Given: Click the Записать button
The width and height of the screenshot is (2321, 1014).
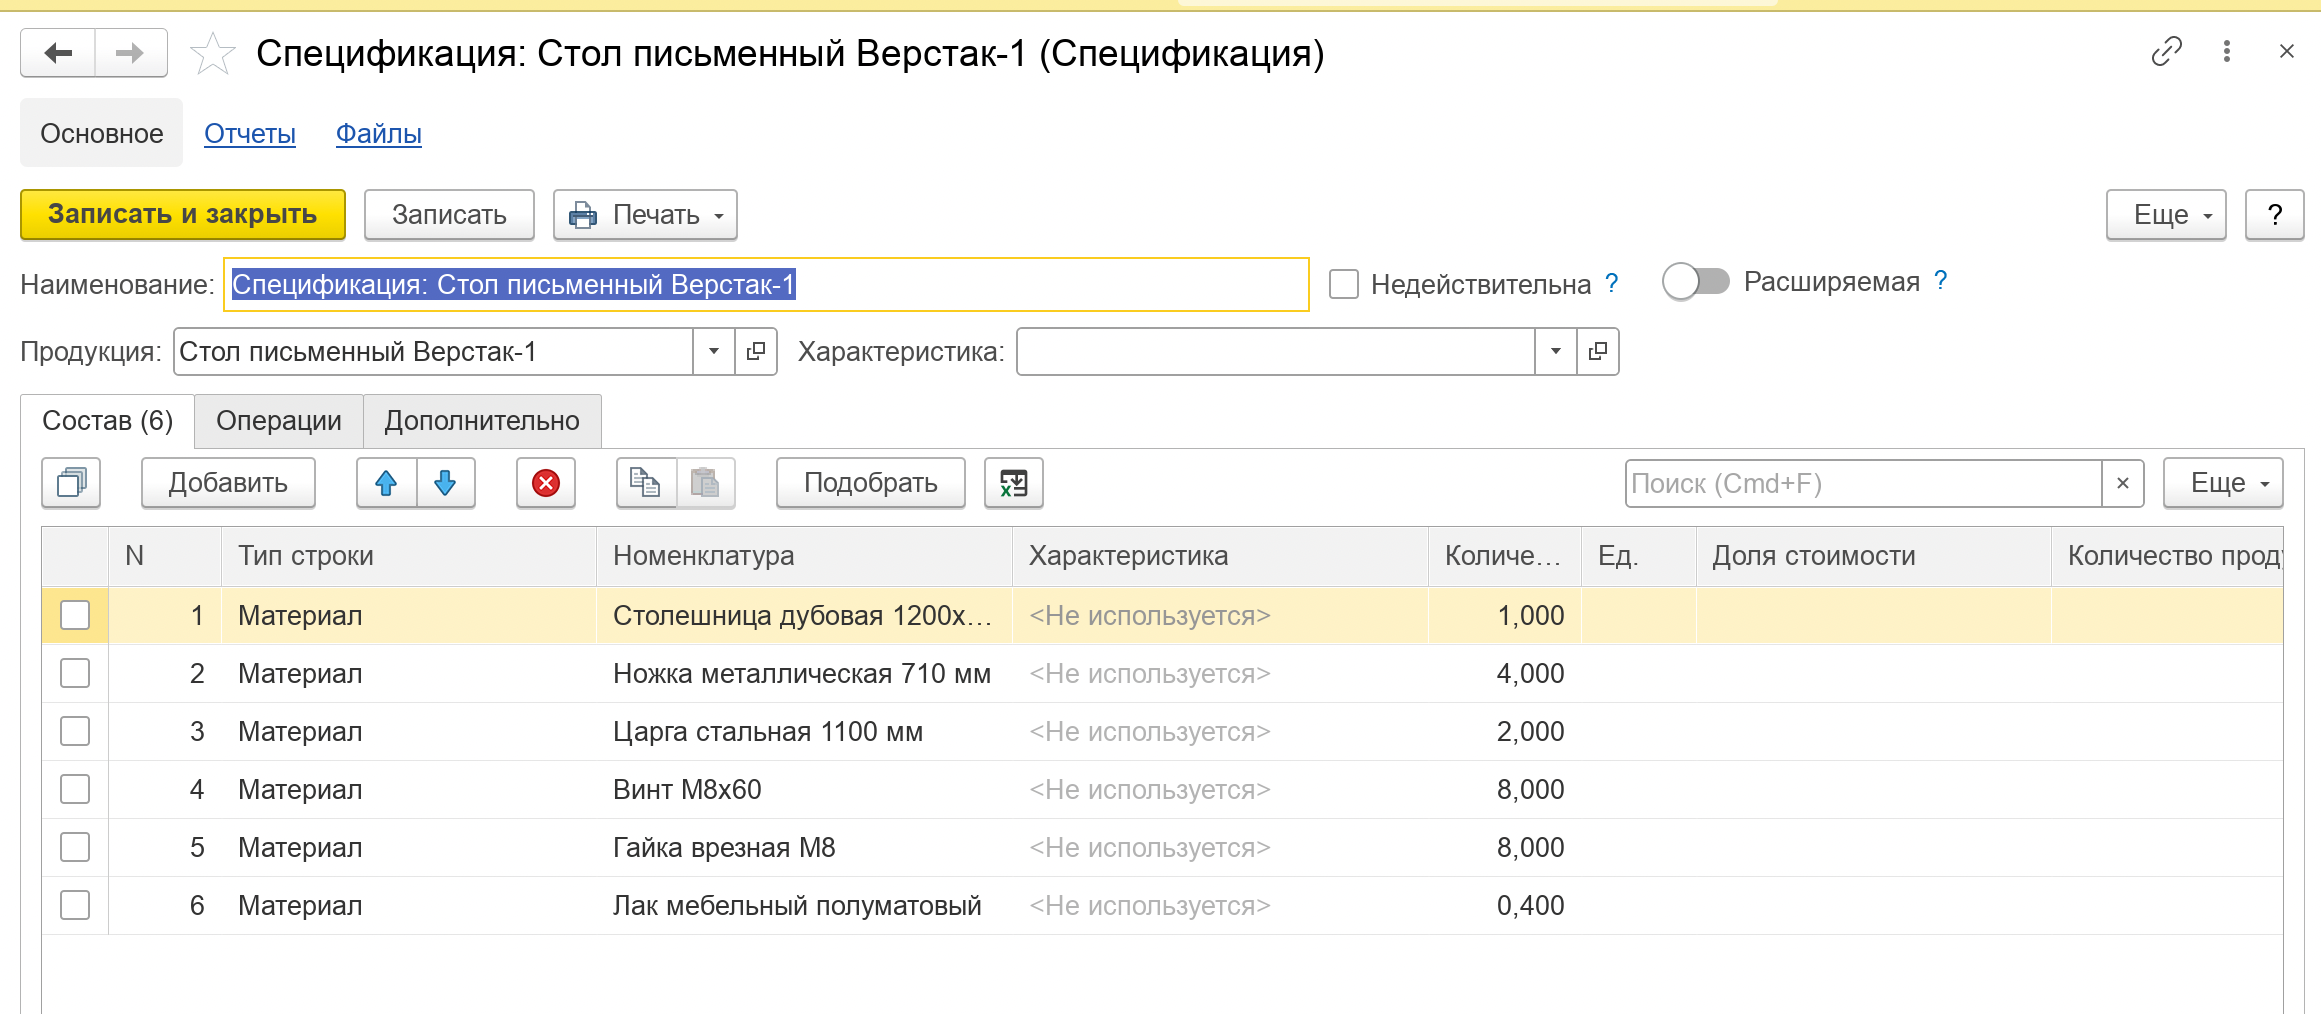Looking at the screenshot, I should point(449,214).
